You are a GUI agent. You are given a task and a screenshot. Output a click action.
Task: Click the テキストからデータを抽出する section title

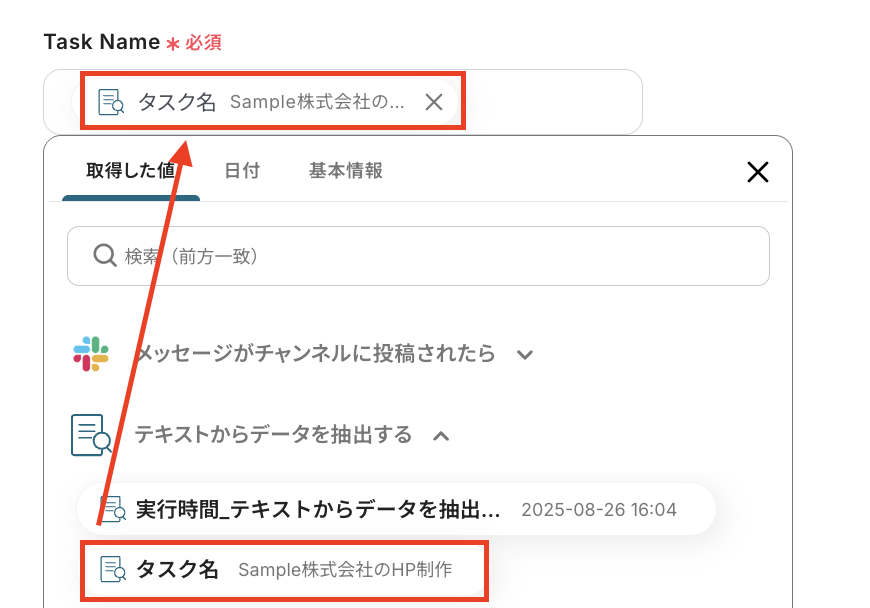click(x=273, y=435)
